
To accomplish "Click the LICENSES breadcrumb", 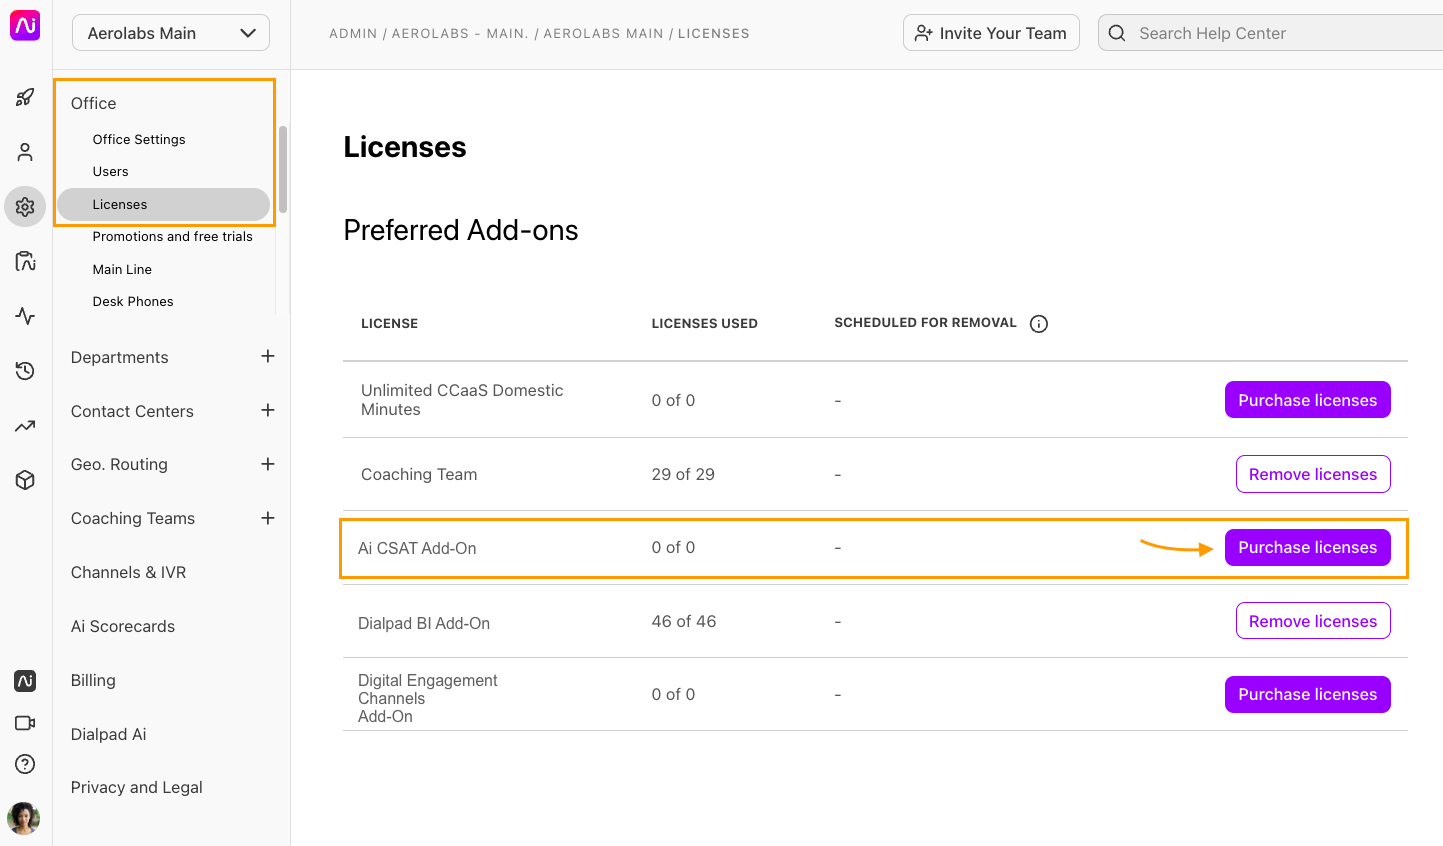I will (713, 33).
